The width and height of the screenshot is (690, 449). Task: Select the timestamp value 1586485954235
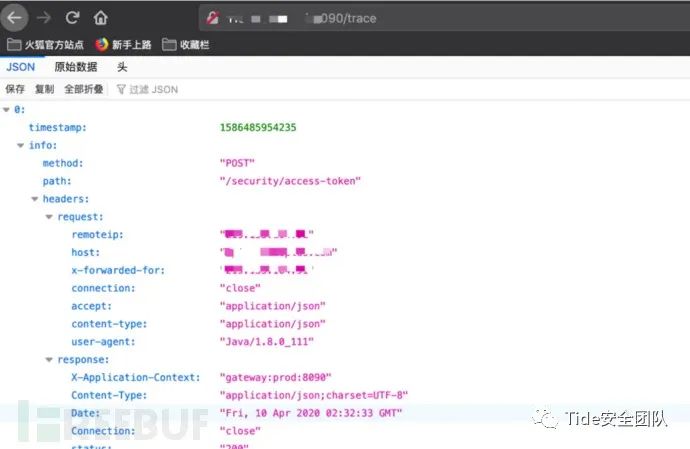258,128
